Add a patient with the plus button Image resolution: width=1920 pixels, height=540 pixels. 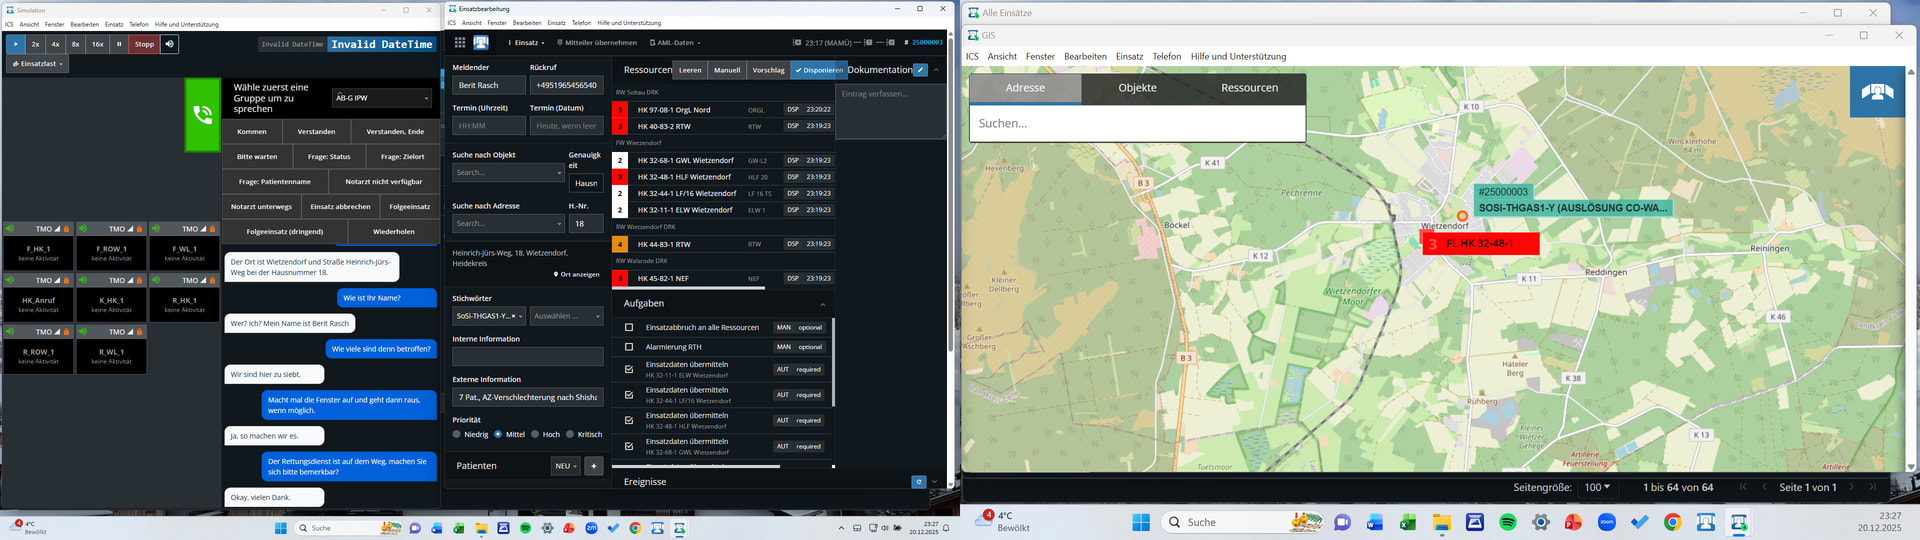[x=594, y=466]
